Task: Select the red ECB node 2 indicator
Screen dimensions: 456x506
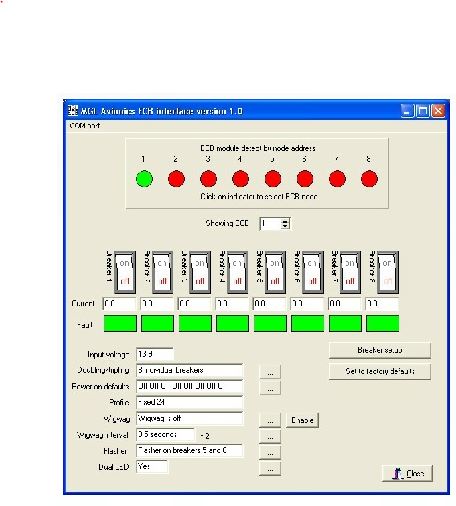Action: (176, 178)
